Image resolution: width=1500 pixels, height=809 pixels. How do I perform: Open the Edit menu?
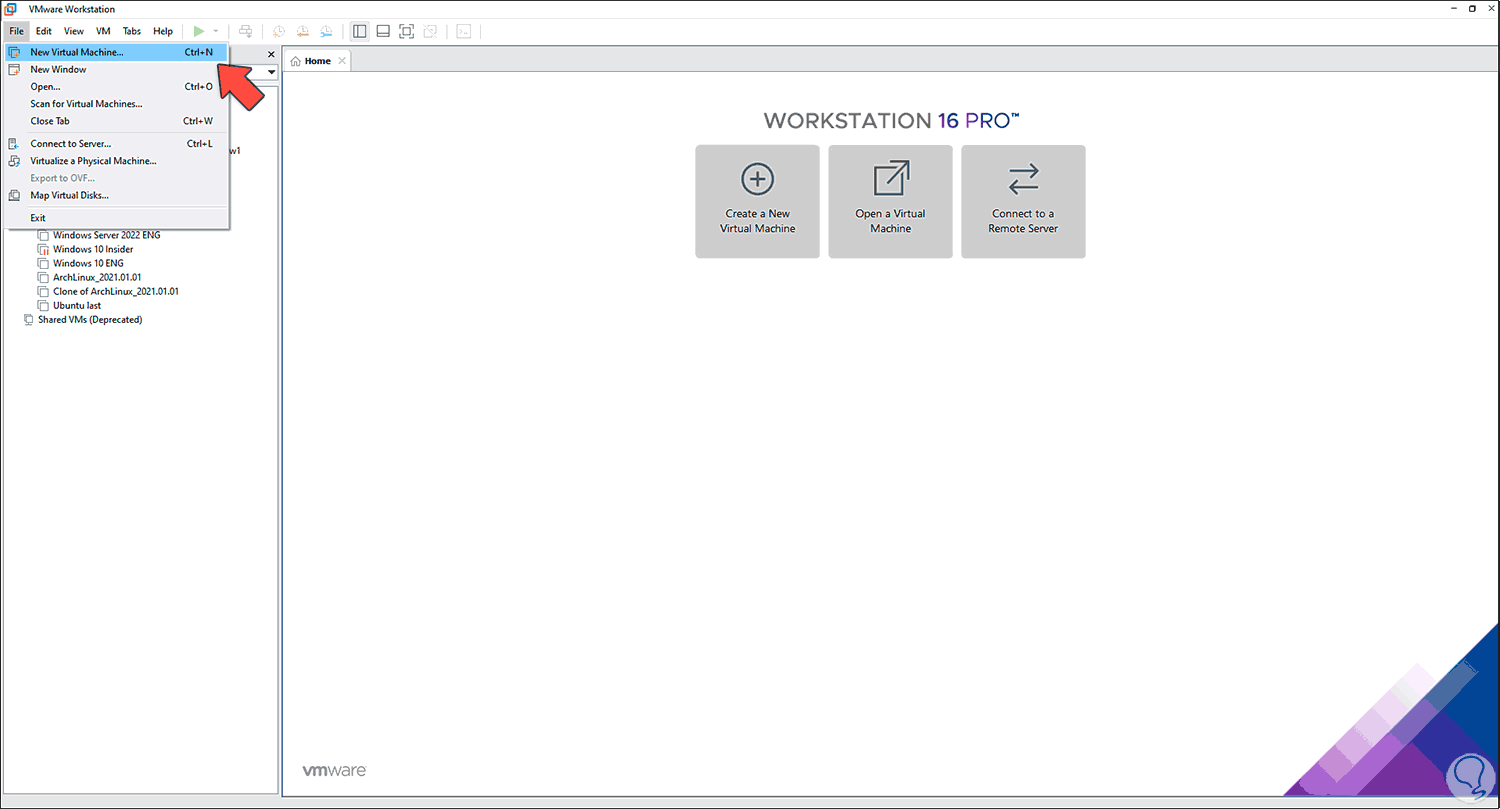click(44, 31)
